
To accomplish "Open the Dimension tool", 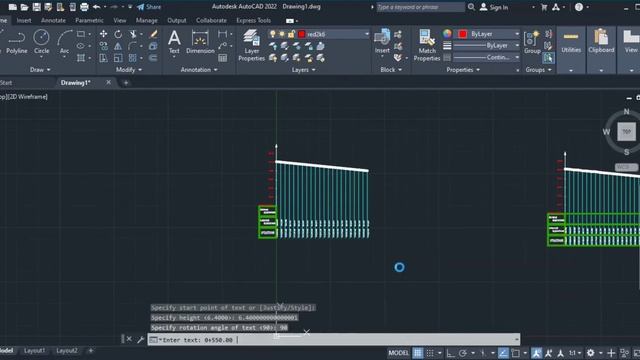I will coord(200,42).
